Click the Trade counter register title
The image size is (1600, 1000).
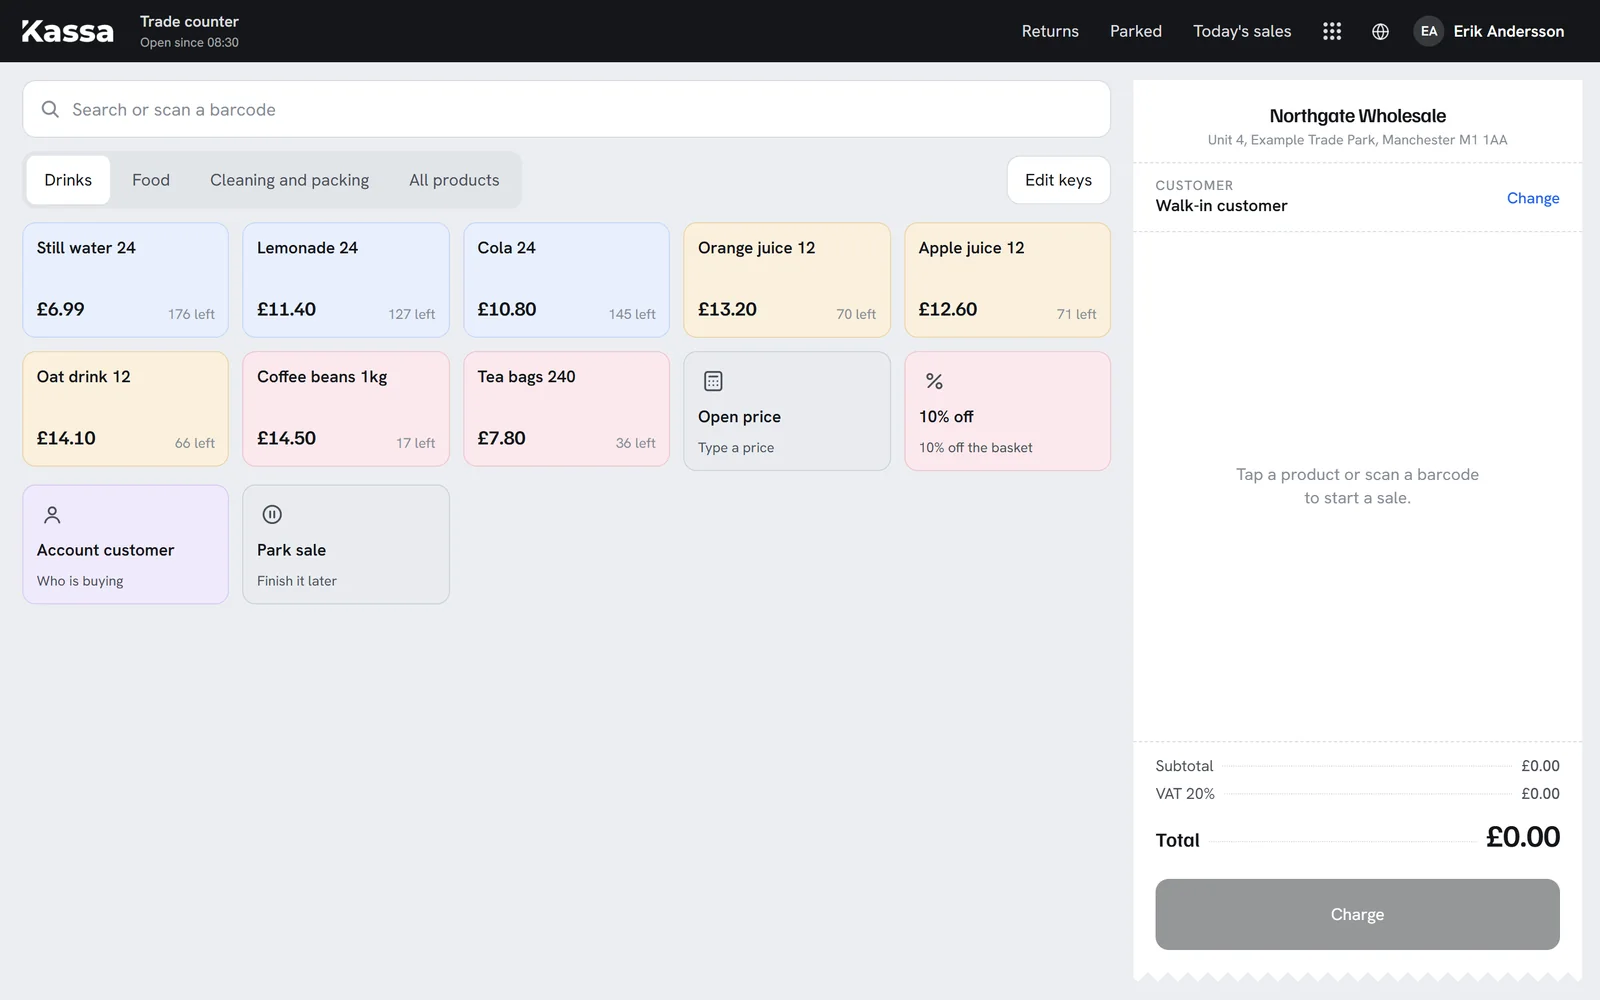pyautogui.click(x=189, y=21)
